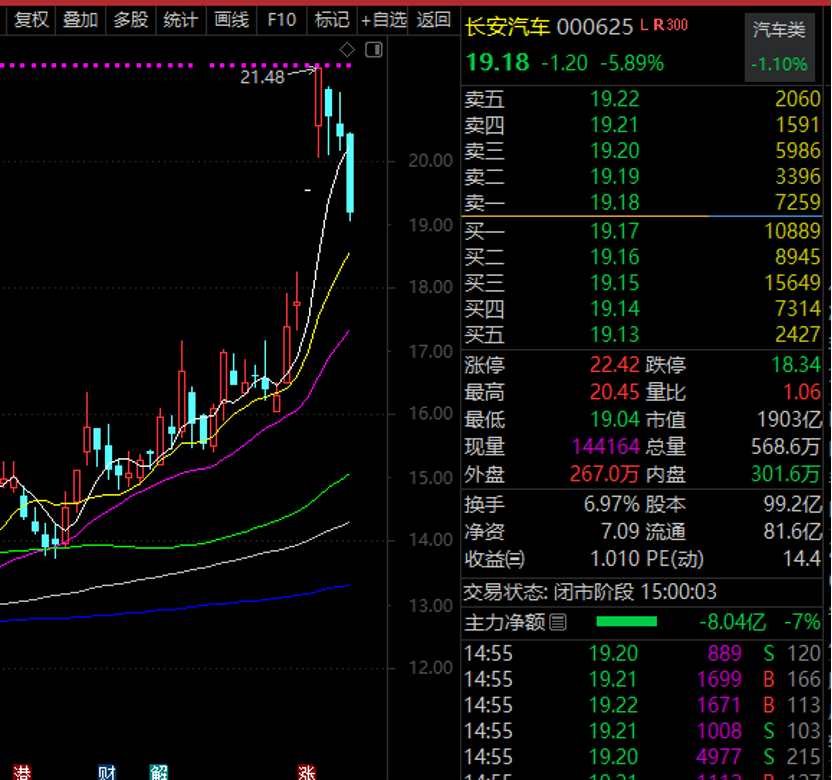Image resolution: width=832 pixels, height=780 pixels.
Task: Select the trade row with volume 1008
Action: coord(642,731)
